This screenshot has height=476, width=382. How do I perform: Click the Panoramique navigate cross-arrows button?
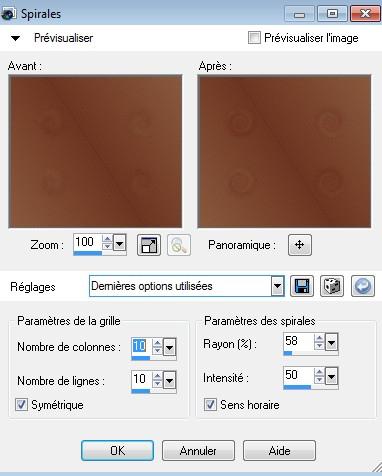(300, 245)
